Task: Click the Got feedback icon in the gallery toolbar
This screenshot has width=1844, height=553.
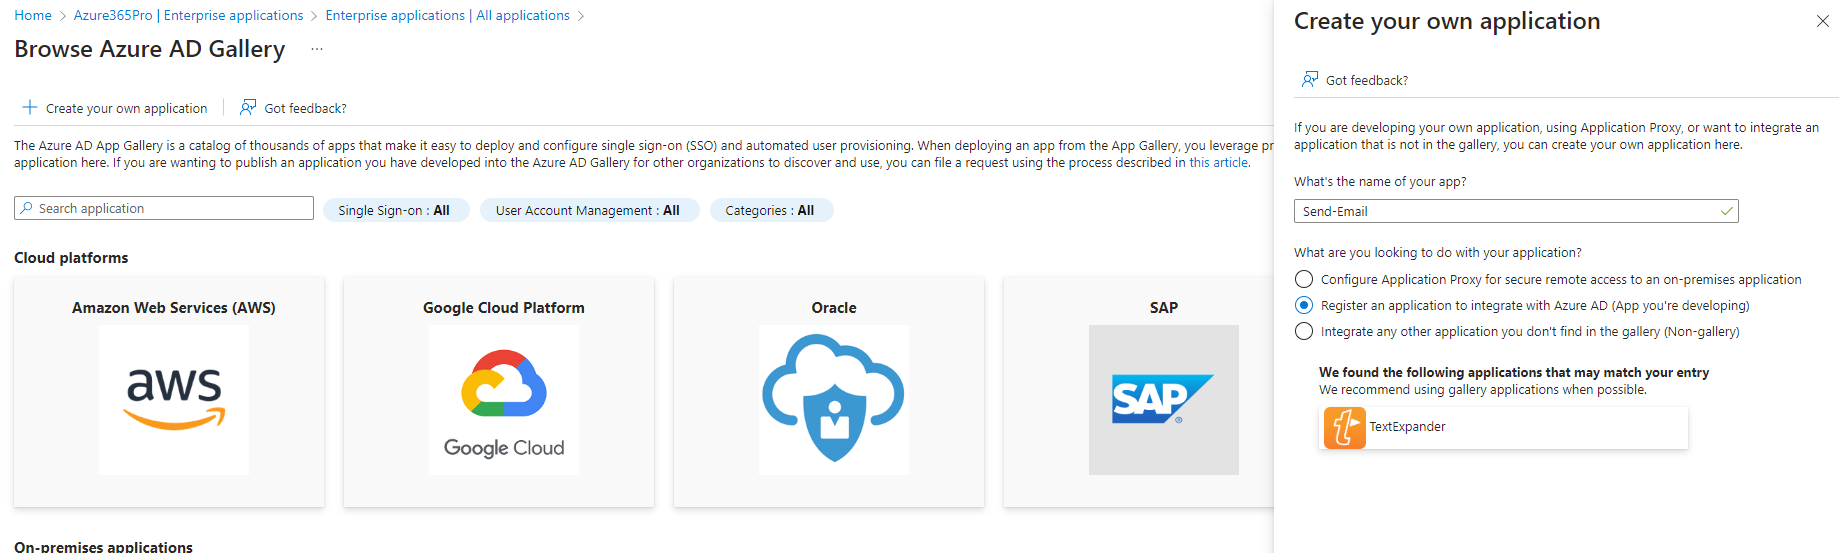Action: (248, 107)
